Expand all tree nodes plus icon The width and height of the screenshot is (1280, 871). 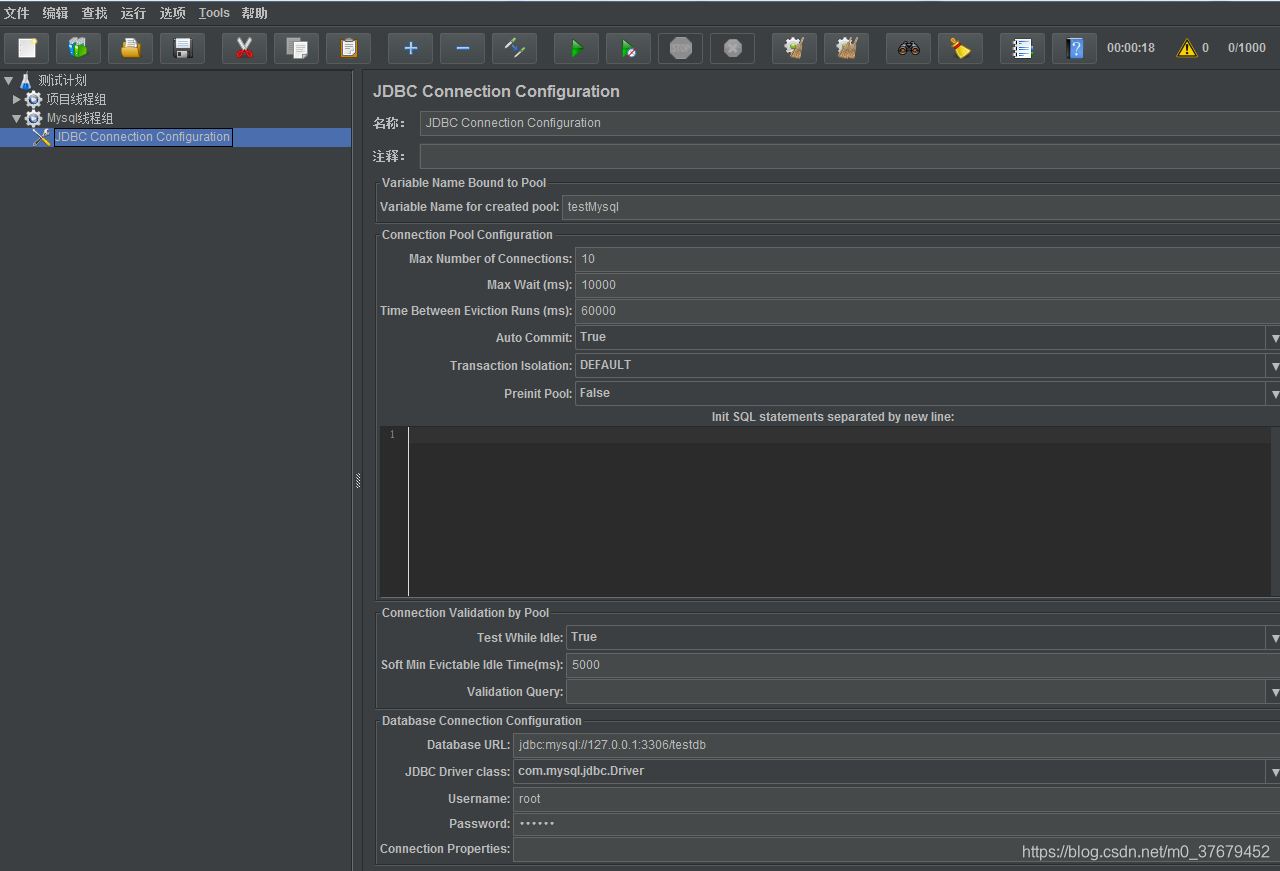(410, 48)
